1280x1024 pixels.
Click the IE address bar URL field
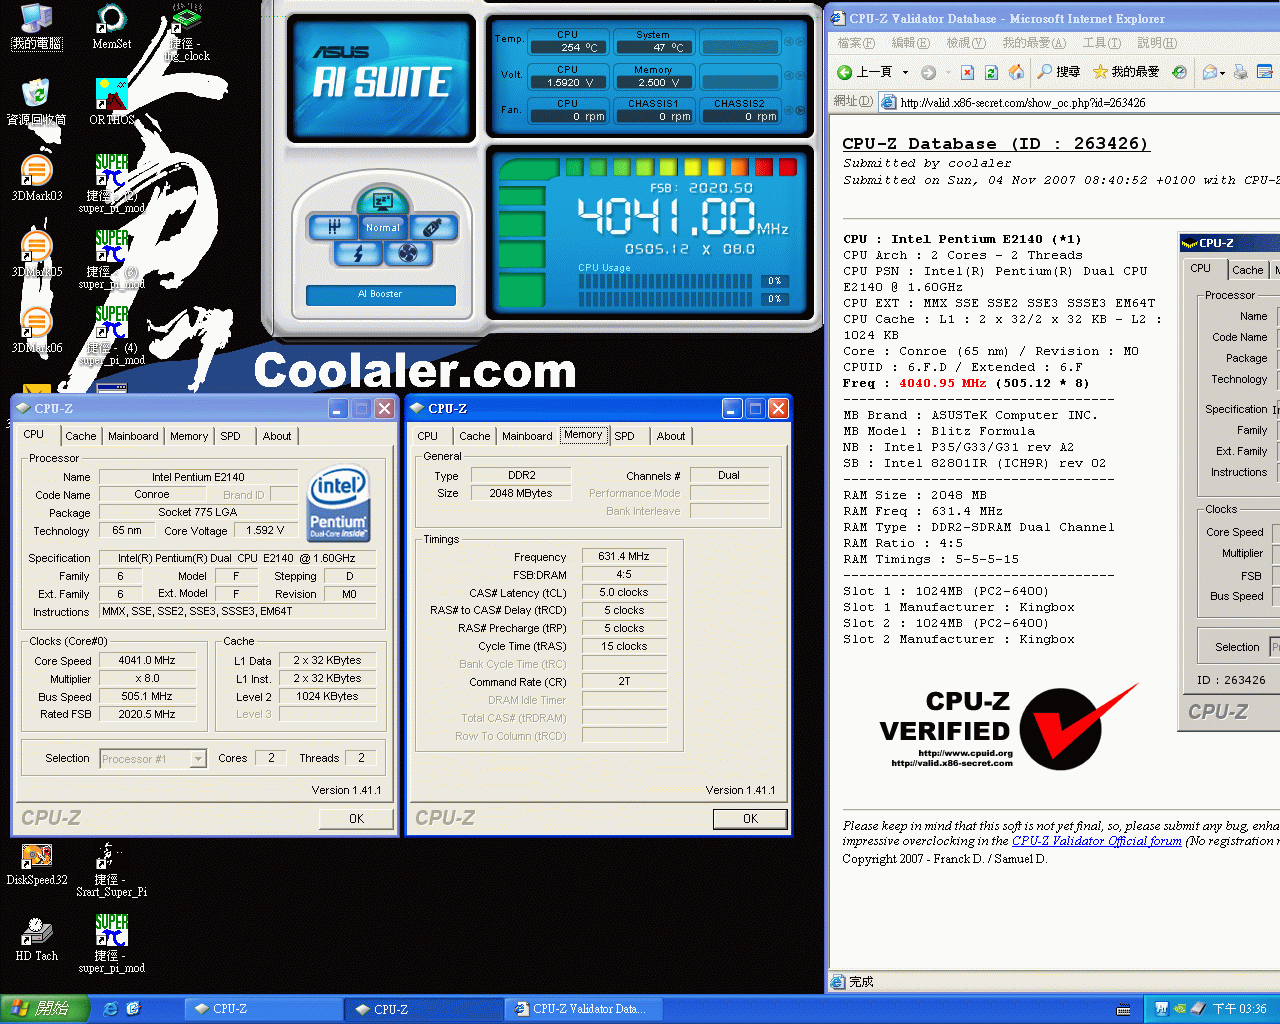[x=1080, y=102]
